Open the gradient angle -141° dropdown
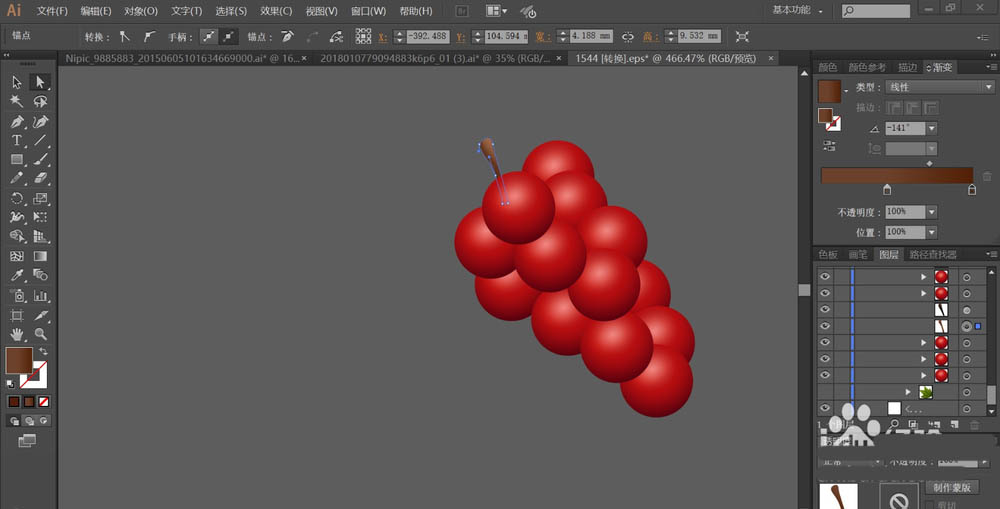The width and height of the screenshot is (1000, 509). pyautogui.click(x=932, y=128)
